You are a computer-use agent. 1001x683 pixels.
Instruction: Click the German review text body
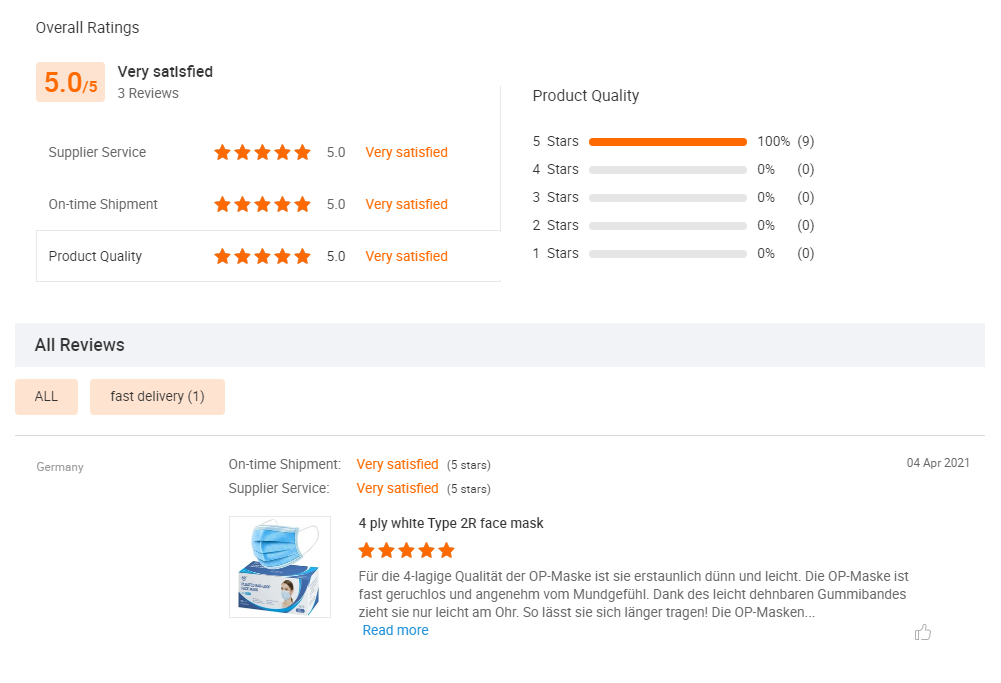632,594
